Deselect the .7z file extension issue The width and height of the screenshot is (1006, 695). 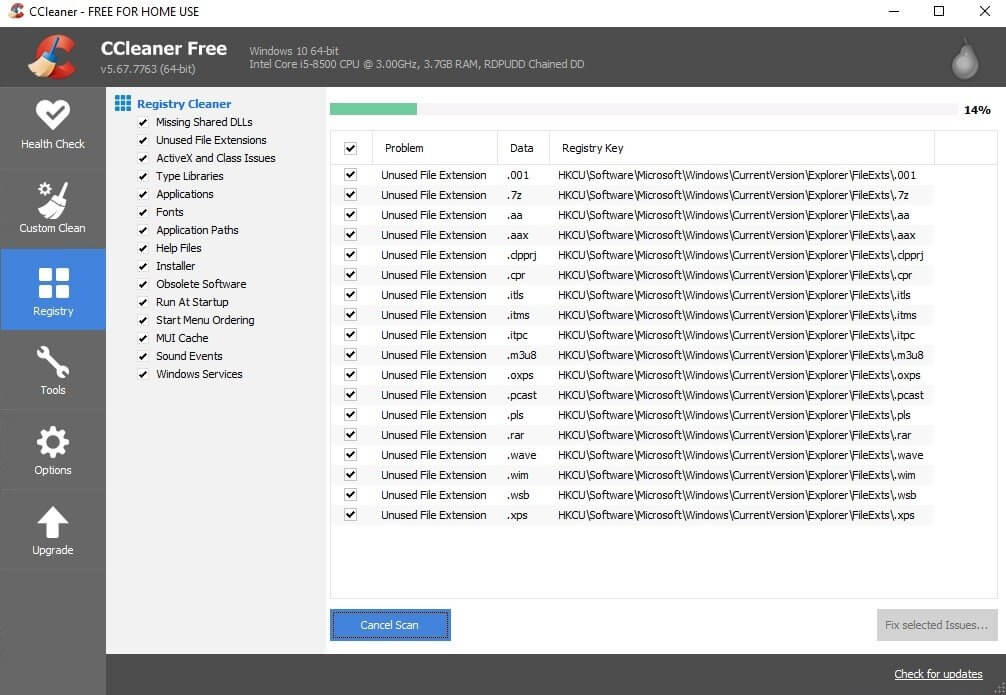[351, 195]
